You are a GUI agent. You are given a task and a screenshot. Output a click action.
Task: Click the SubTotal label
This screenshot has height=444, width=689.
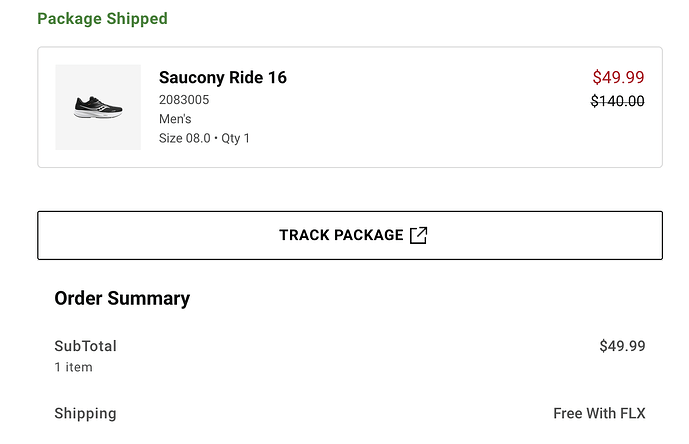[85, 346]
